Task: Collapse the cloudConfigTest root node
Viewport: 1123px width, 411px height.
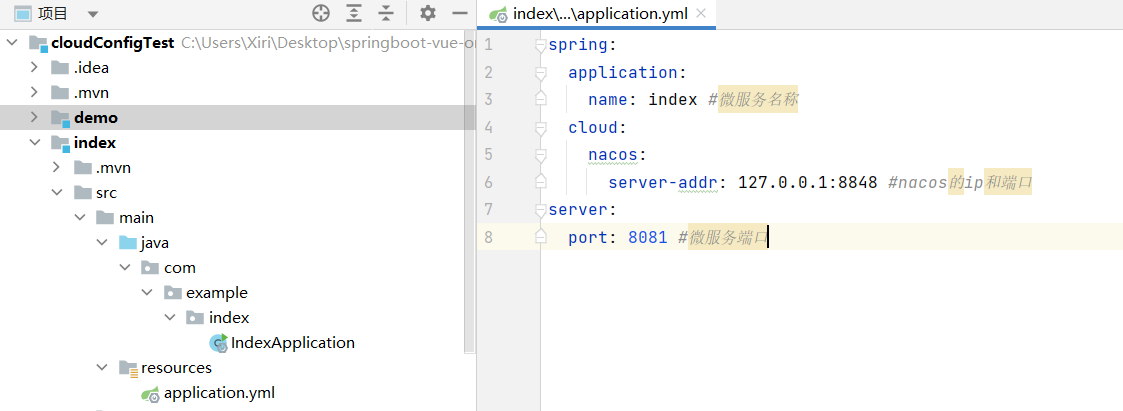Action: [11, 43]
